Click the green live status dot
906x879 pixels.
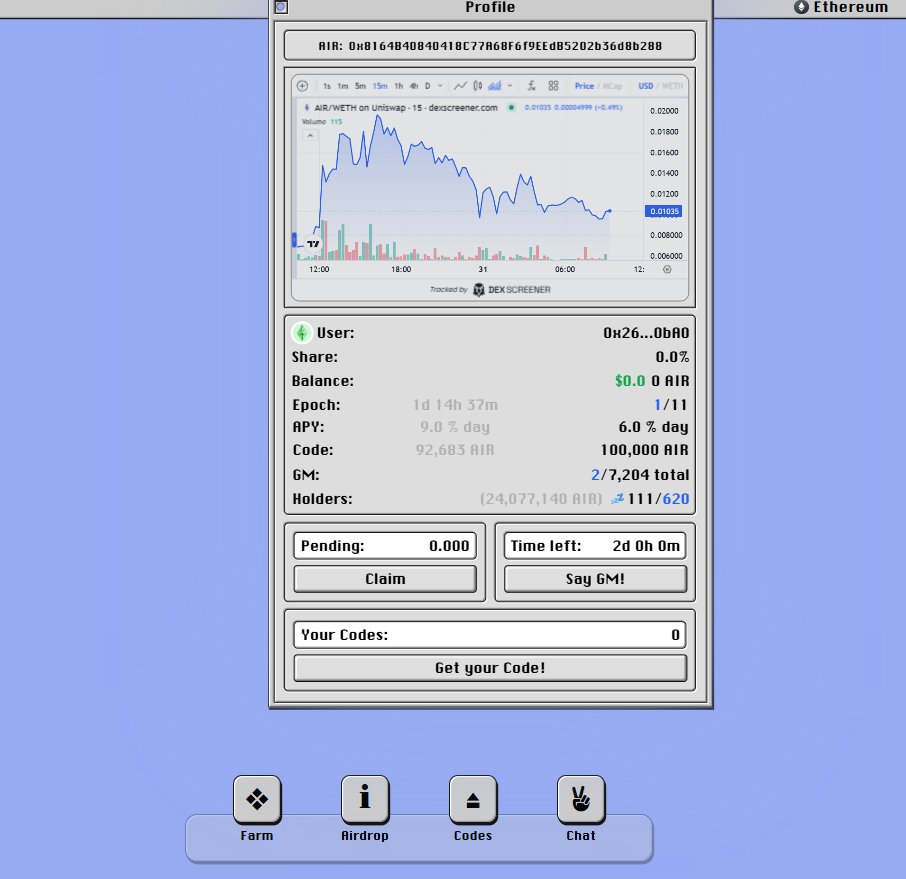(x=511, y=107)
